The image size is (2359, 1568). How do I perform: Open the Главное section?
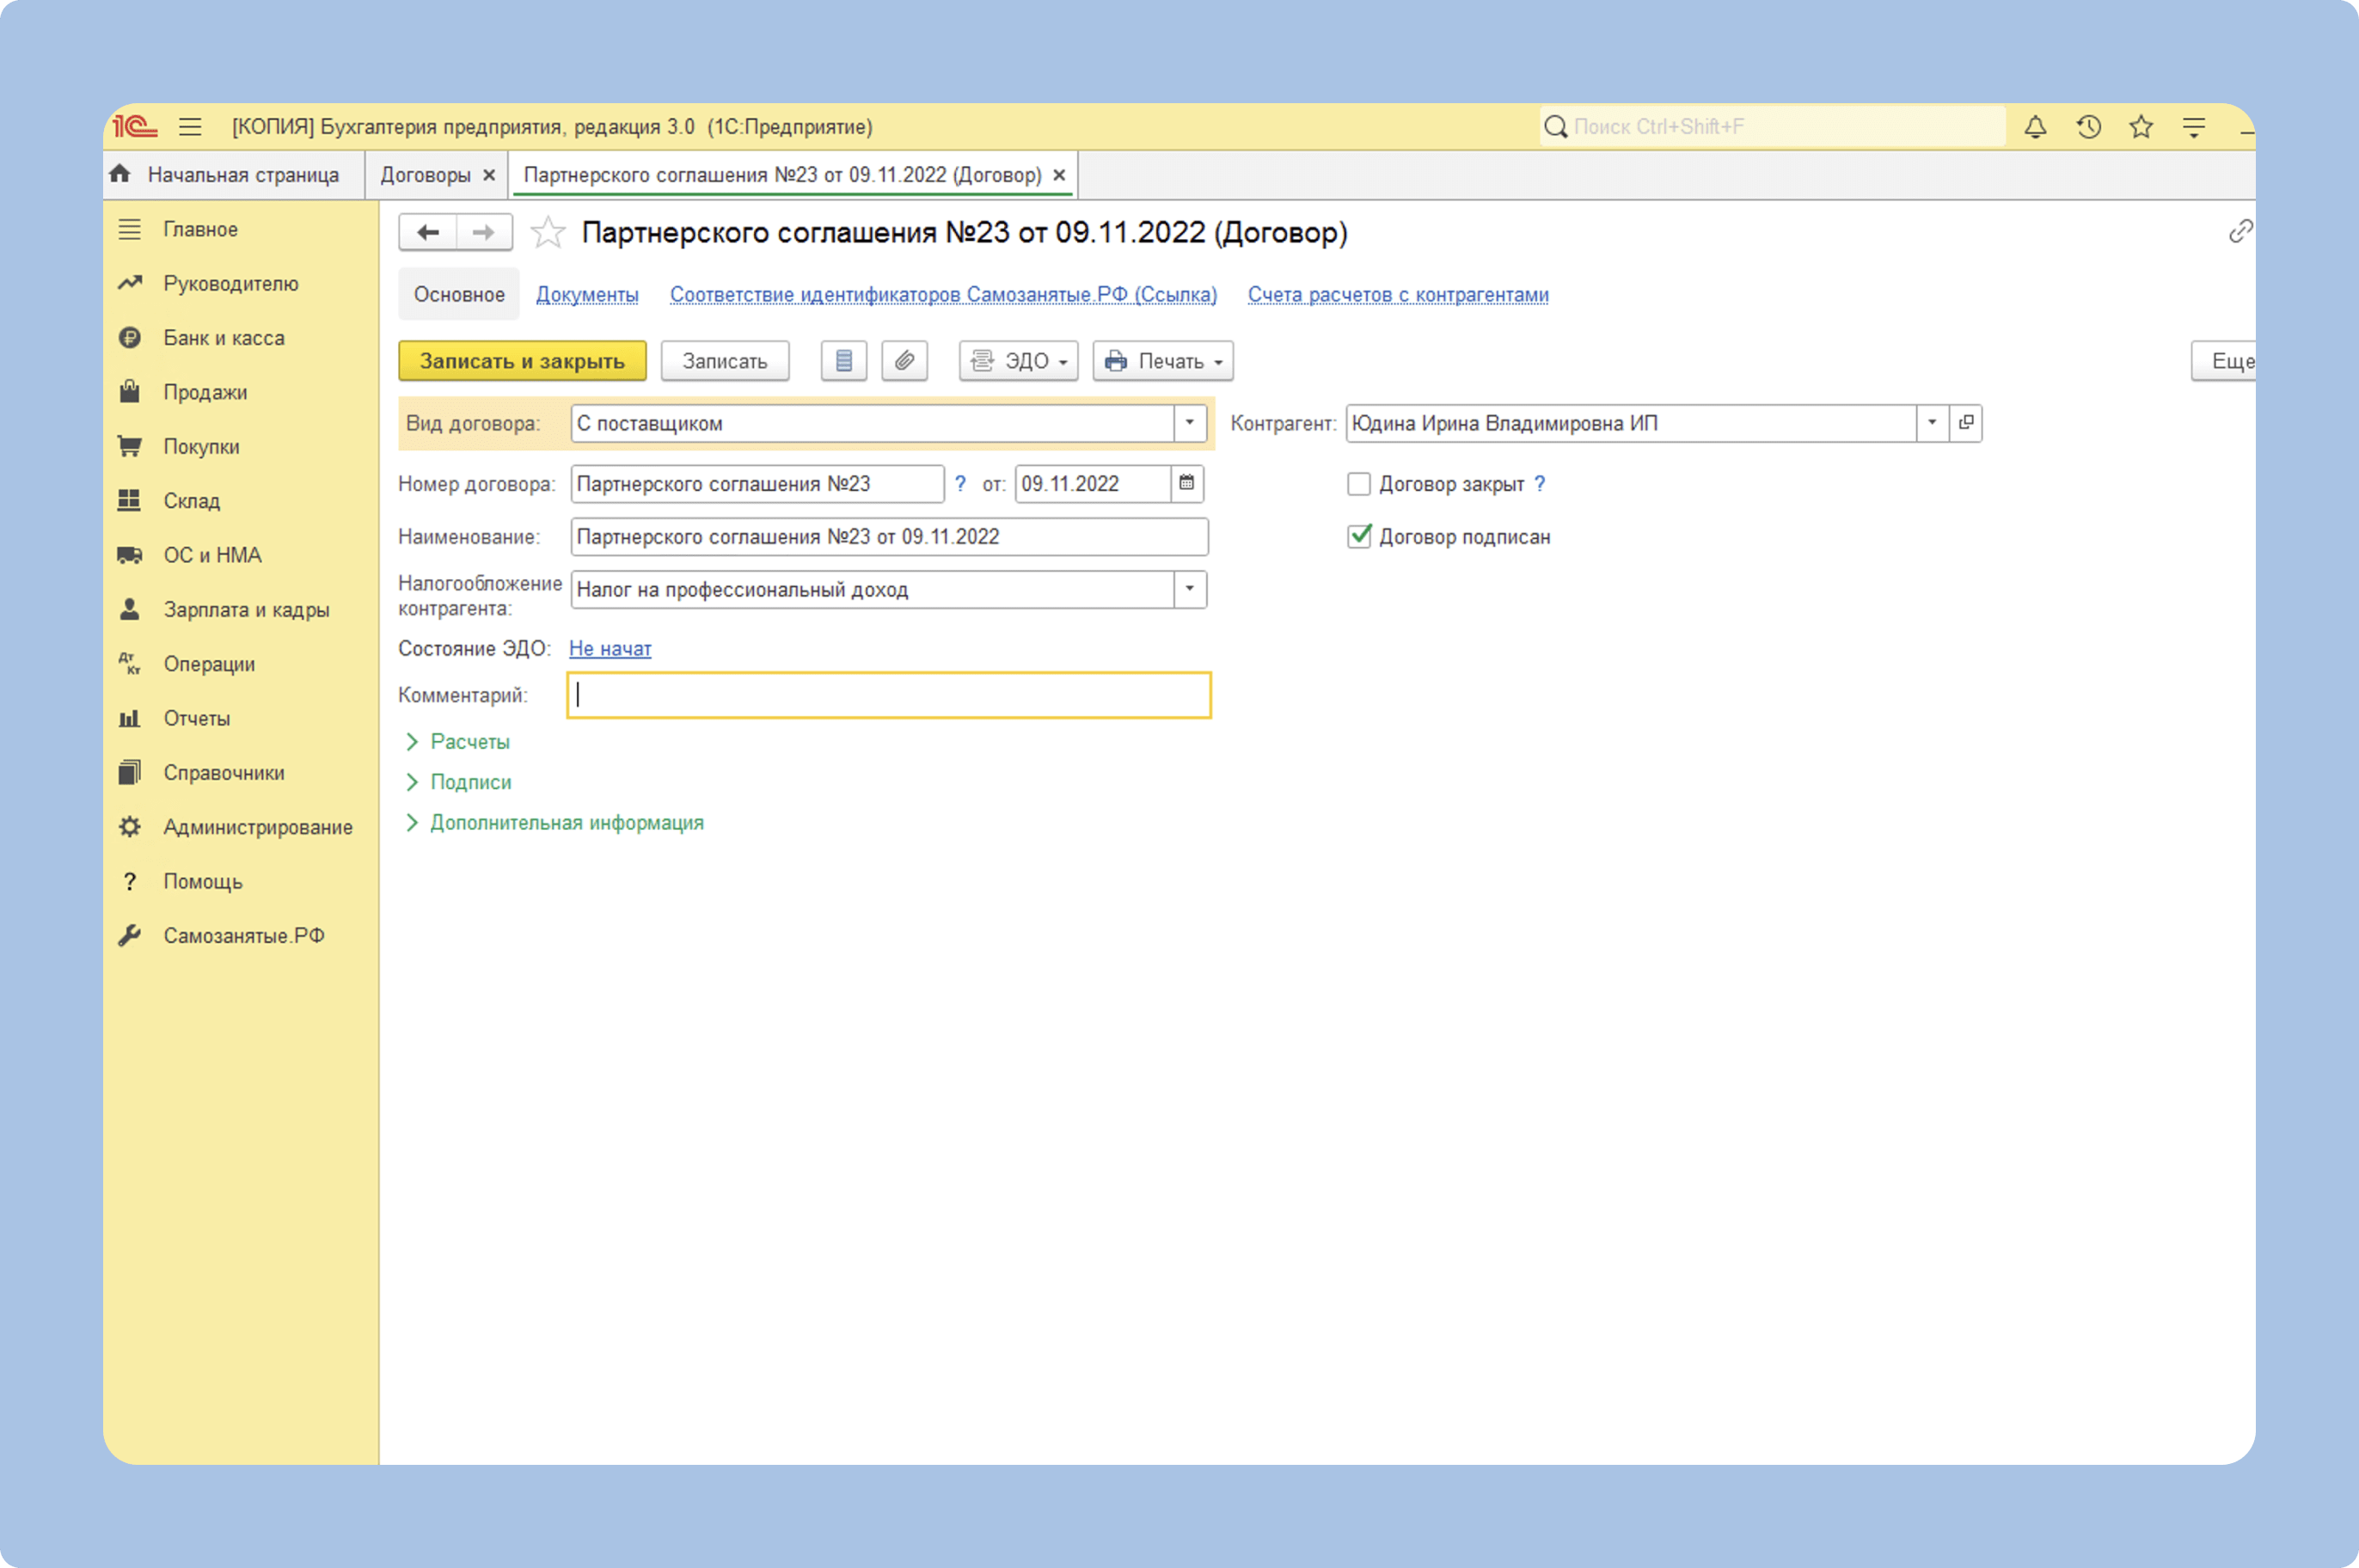[x=201, y=229]
